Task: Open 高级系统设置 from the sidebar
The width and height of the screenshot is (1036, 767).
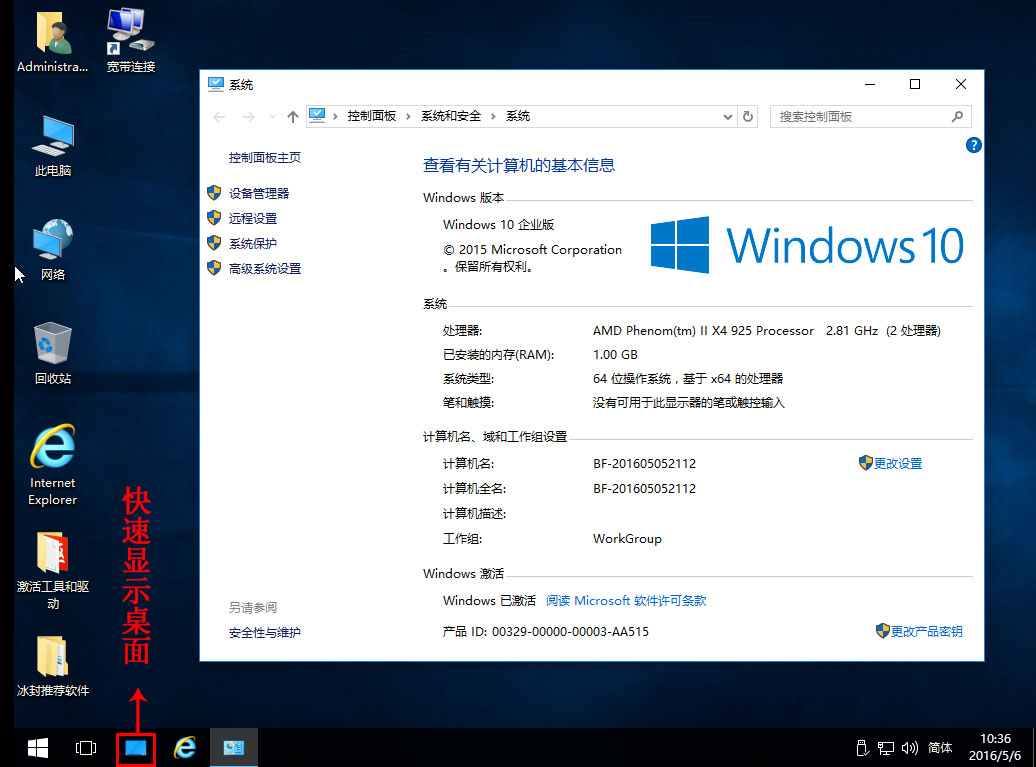Action: (264, 268)
